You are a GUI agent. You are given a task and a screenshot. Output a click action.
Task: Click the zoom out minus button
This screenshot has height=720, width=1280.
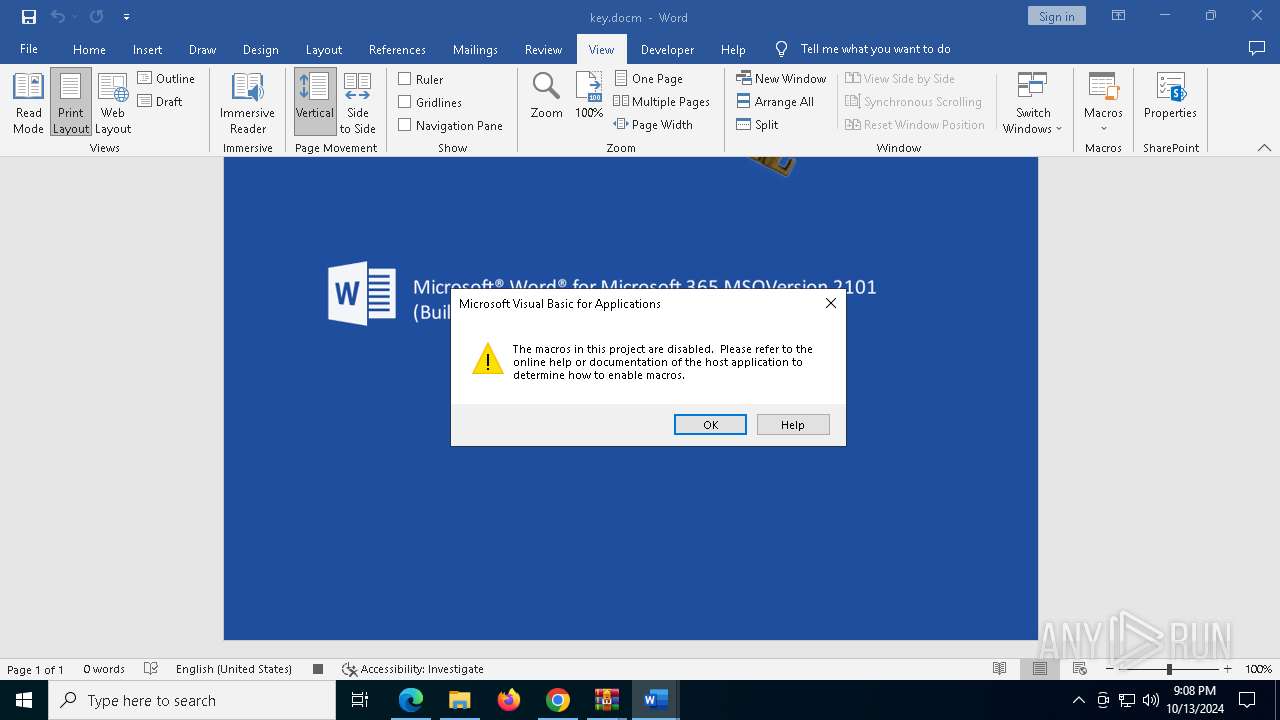pos(1110,669)
